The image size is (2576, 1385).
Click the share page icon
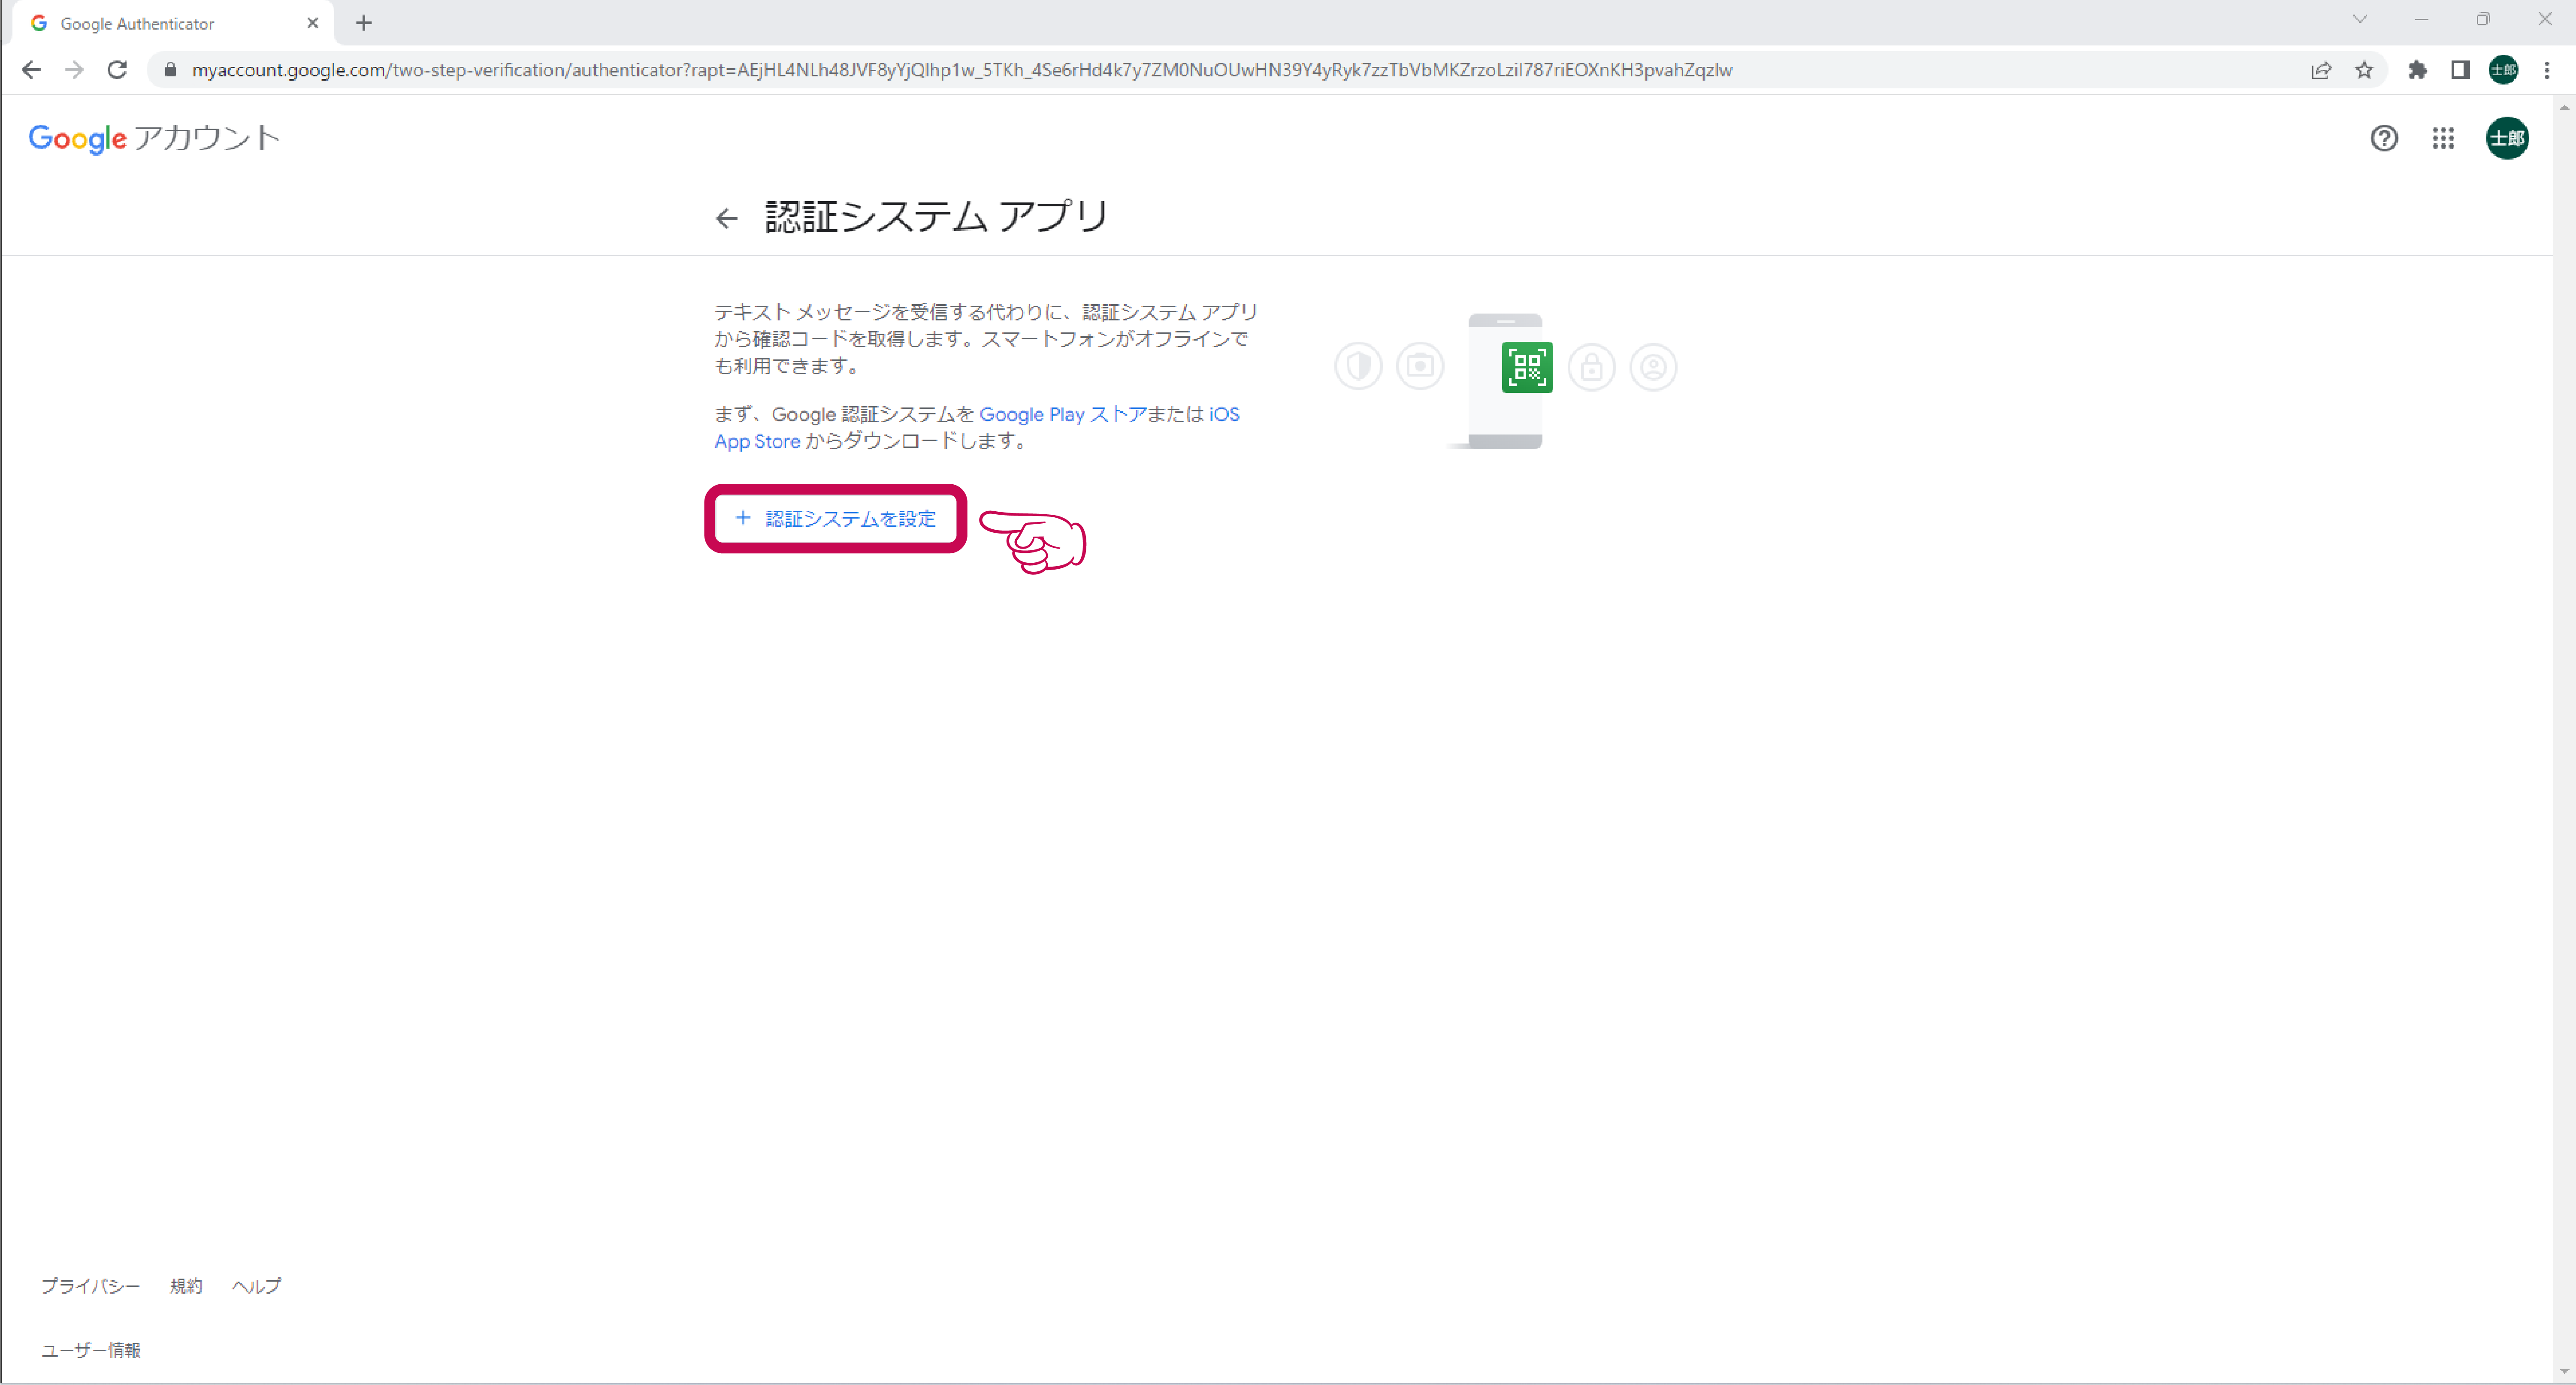pos(2321,70)
